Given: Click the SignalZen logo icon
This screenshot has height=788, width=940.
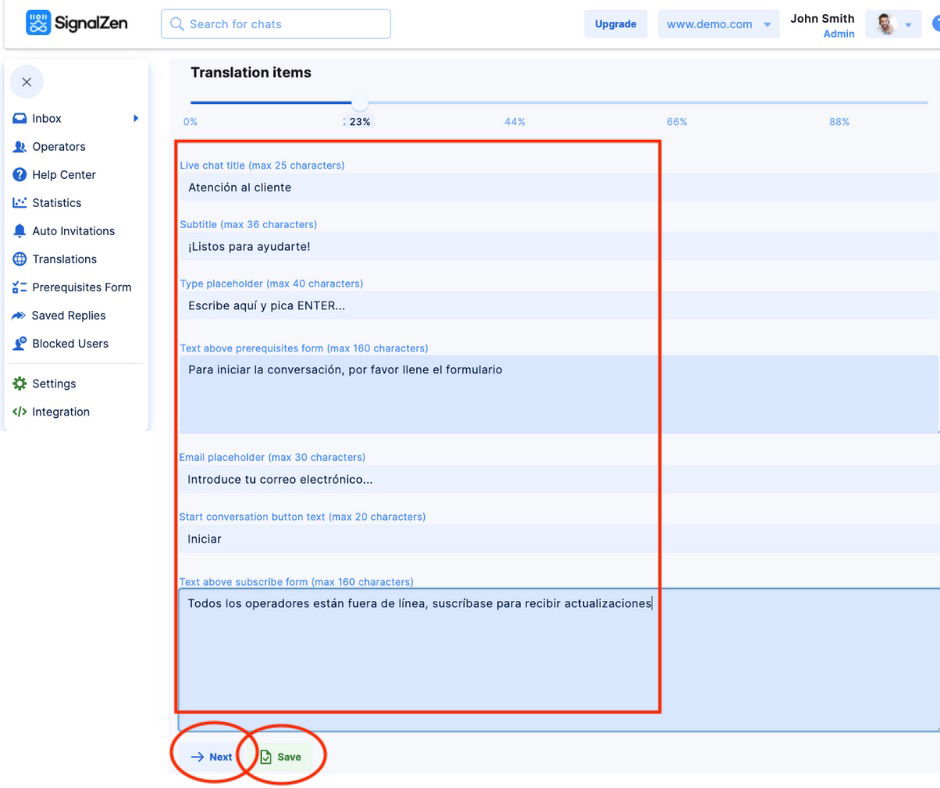Looking at the screenshot, I should tap(38, 23).
